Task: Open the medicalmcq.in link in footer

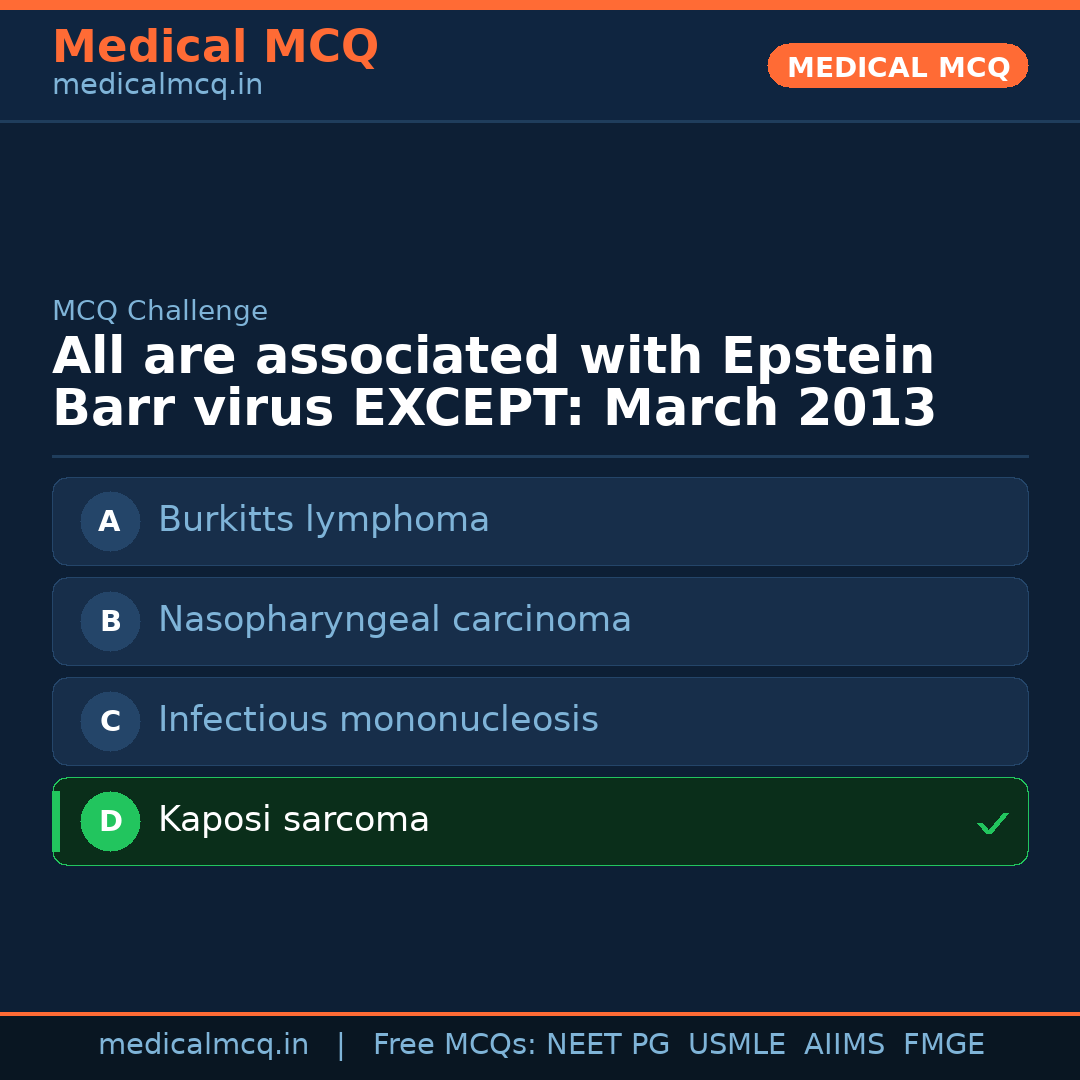Action: [x=203, y=1045]
